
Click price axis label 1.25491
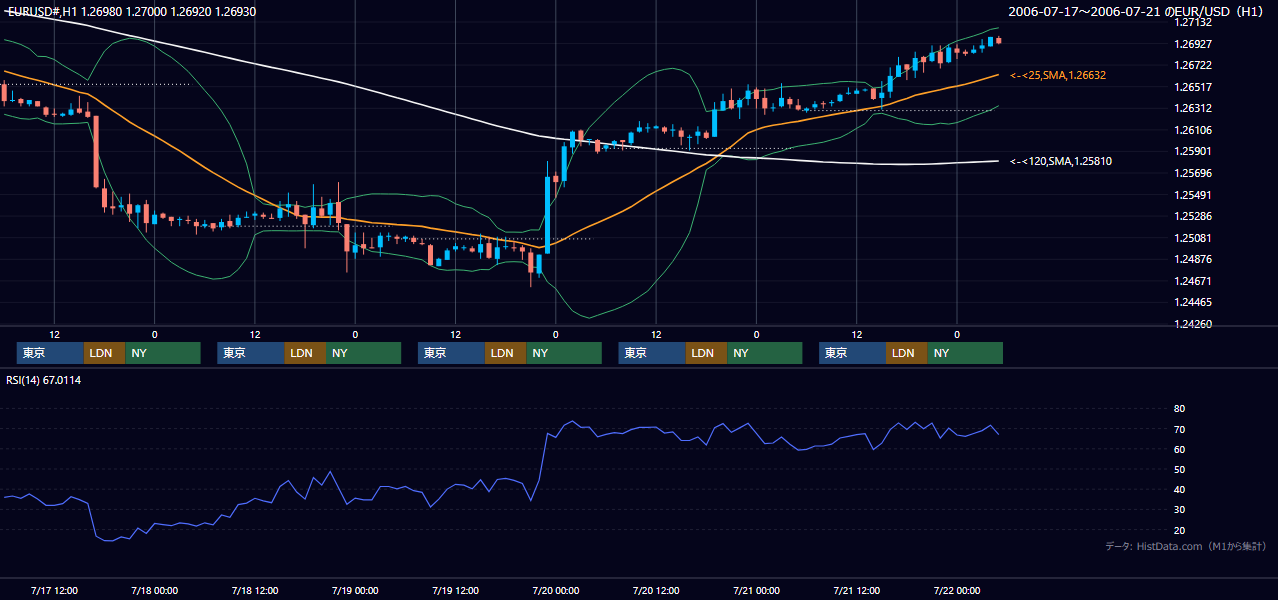[x=1194, y=195]
